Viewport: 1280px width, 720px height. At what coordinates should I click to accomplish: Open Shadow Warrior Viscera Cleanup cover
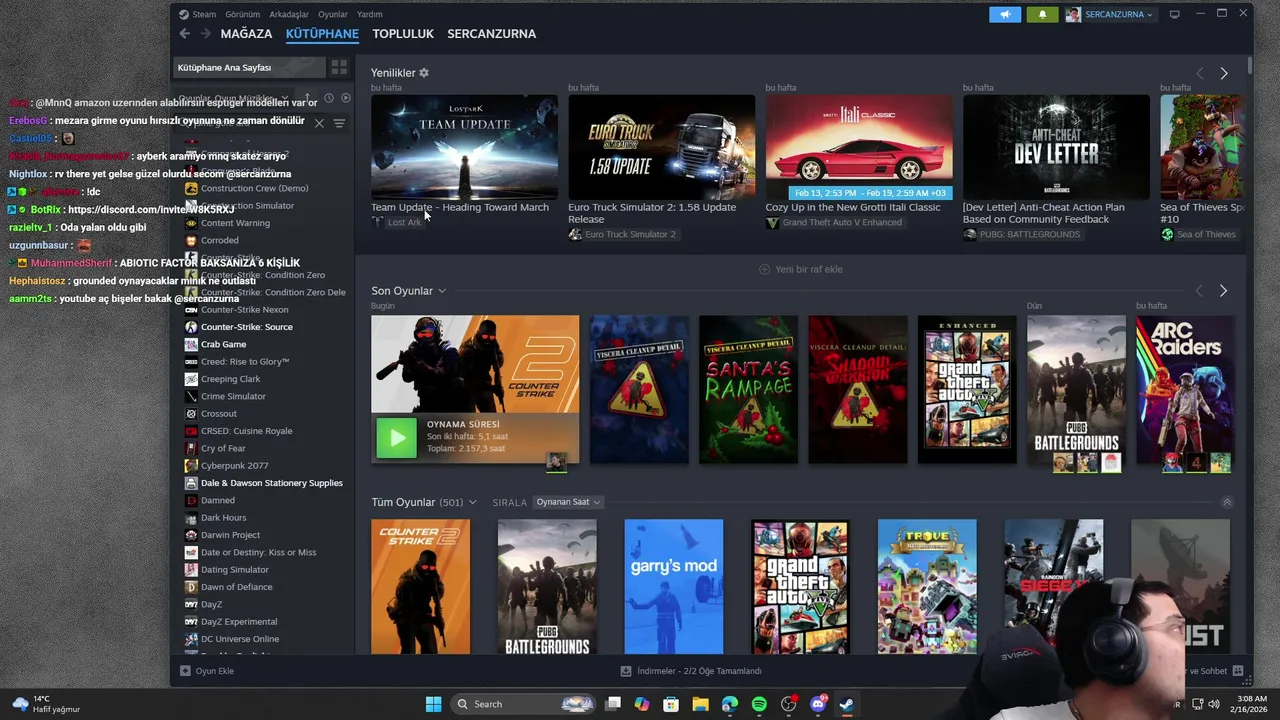(858, 390)
